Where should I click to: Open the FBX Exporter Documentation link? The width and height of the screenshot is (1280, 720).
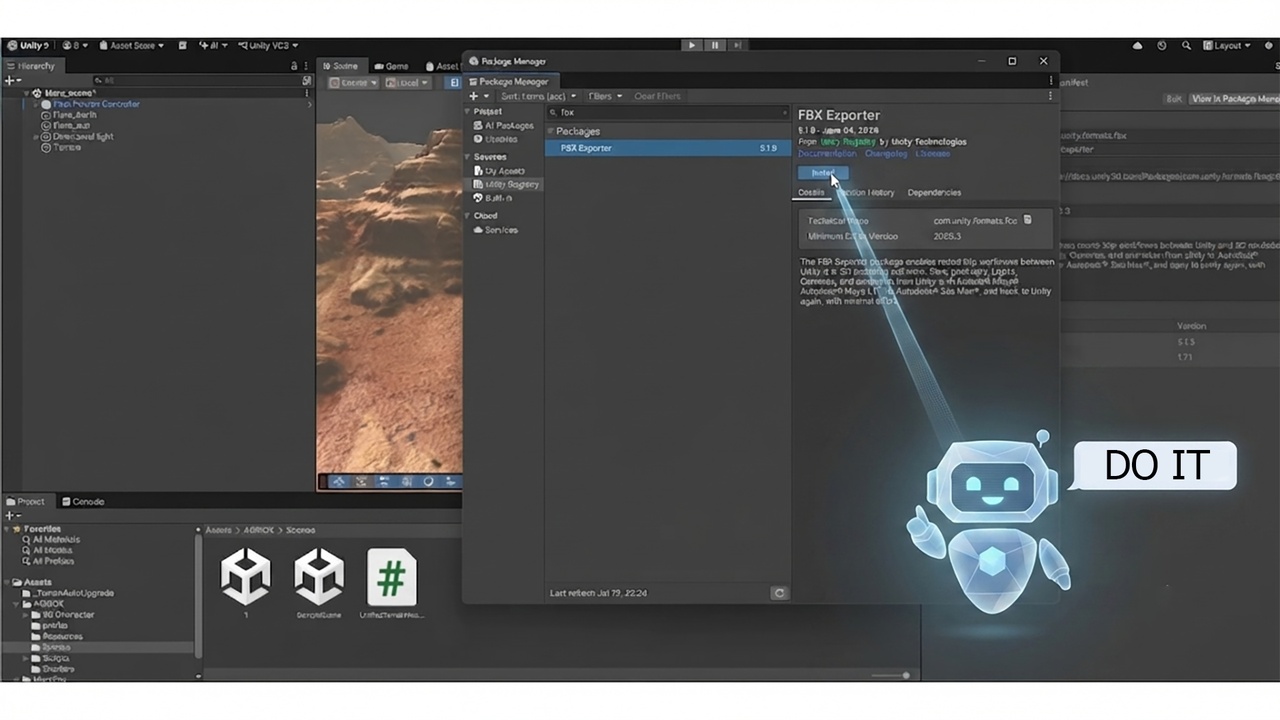[827, 154]
